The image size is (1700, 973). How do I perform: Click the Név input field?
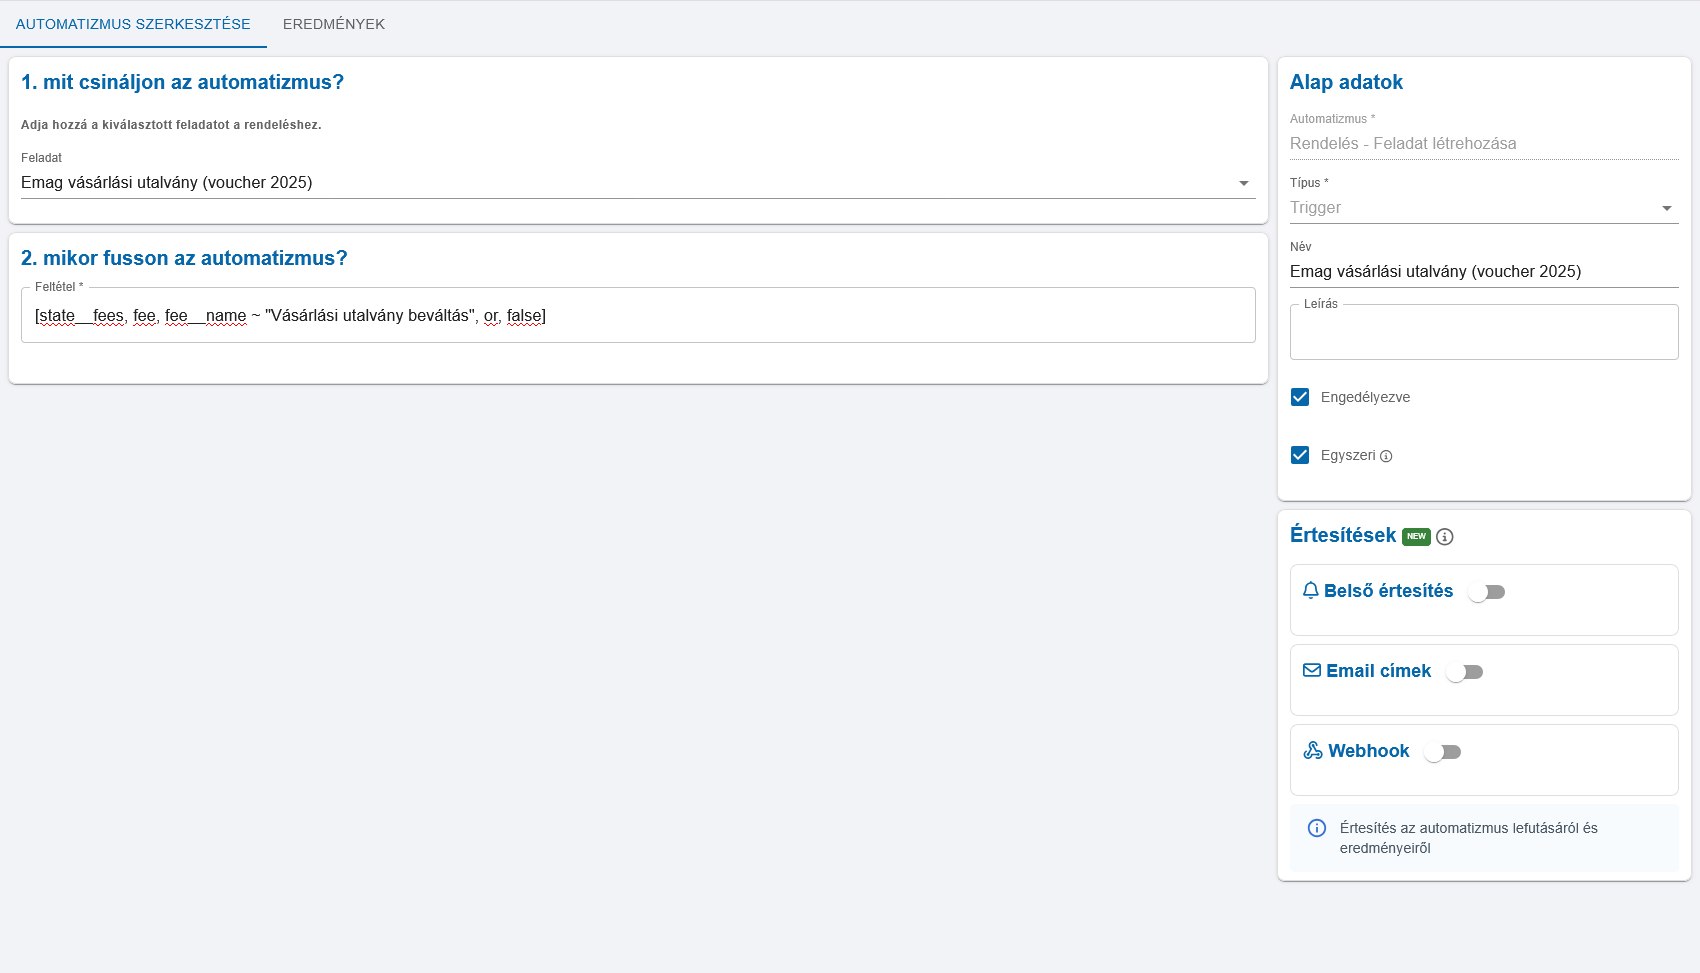click(x=1484, y=272)
